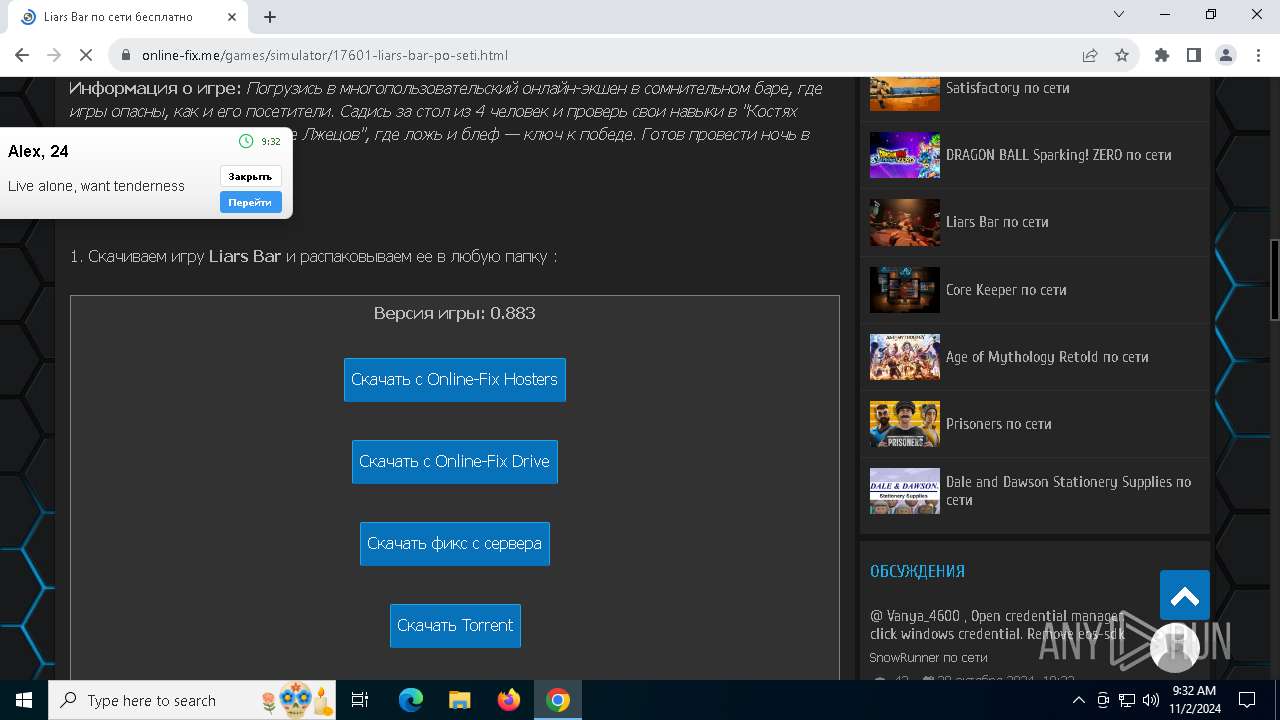
Task: Click Скачать с Online-Fix Hosters button
Action: coord(455,380)
